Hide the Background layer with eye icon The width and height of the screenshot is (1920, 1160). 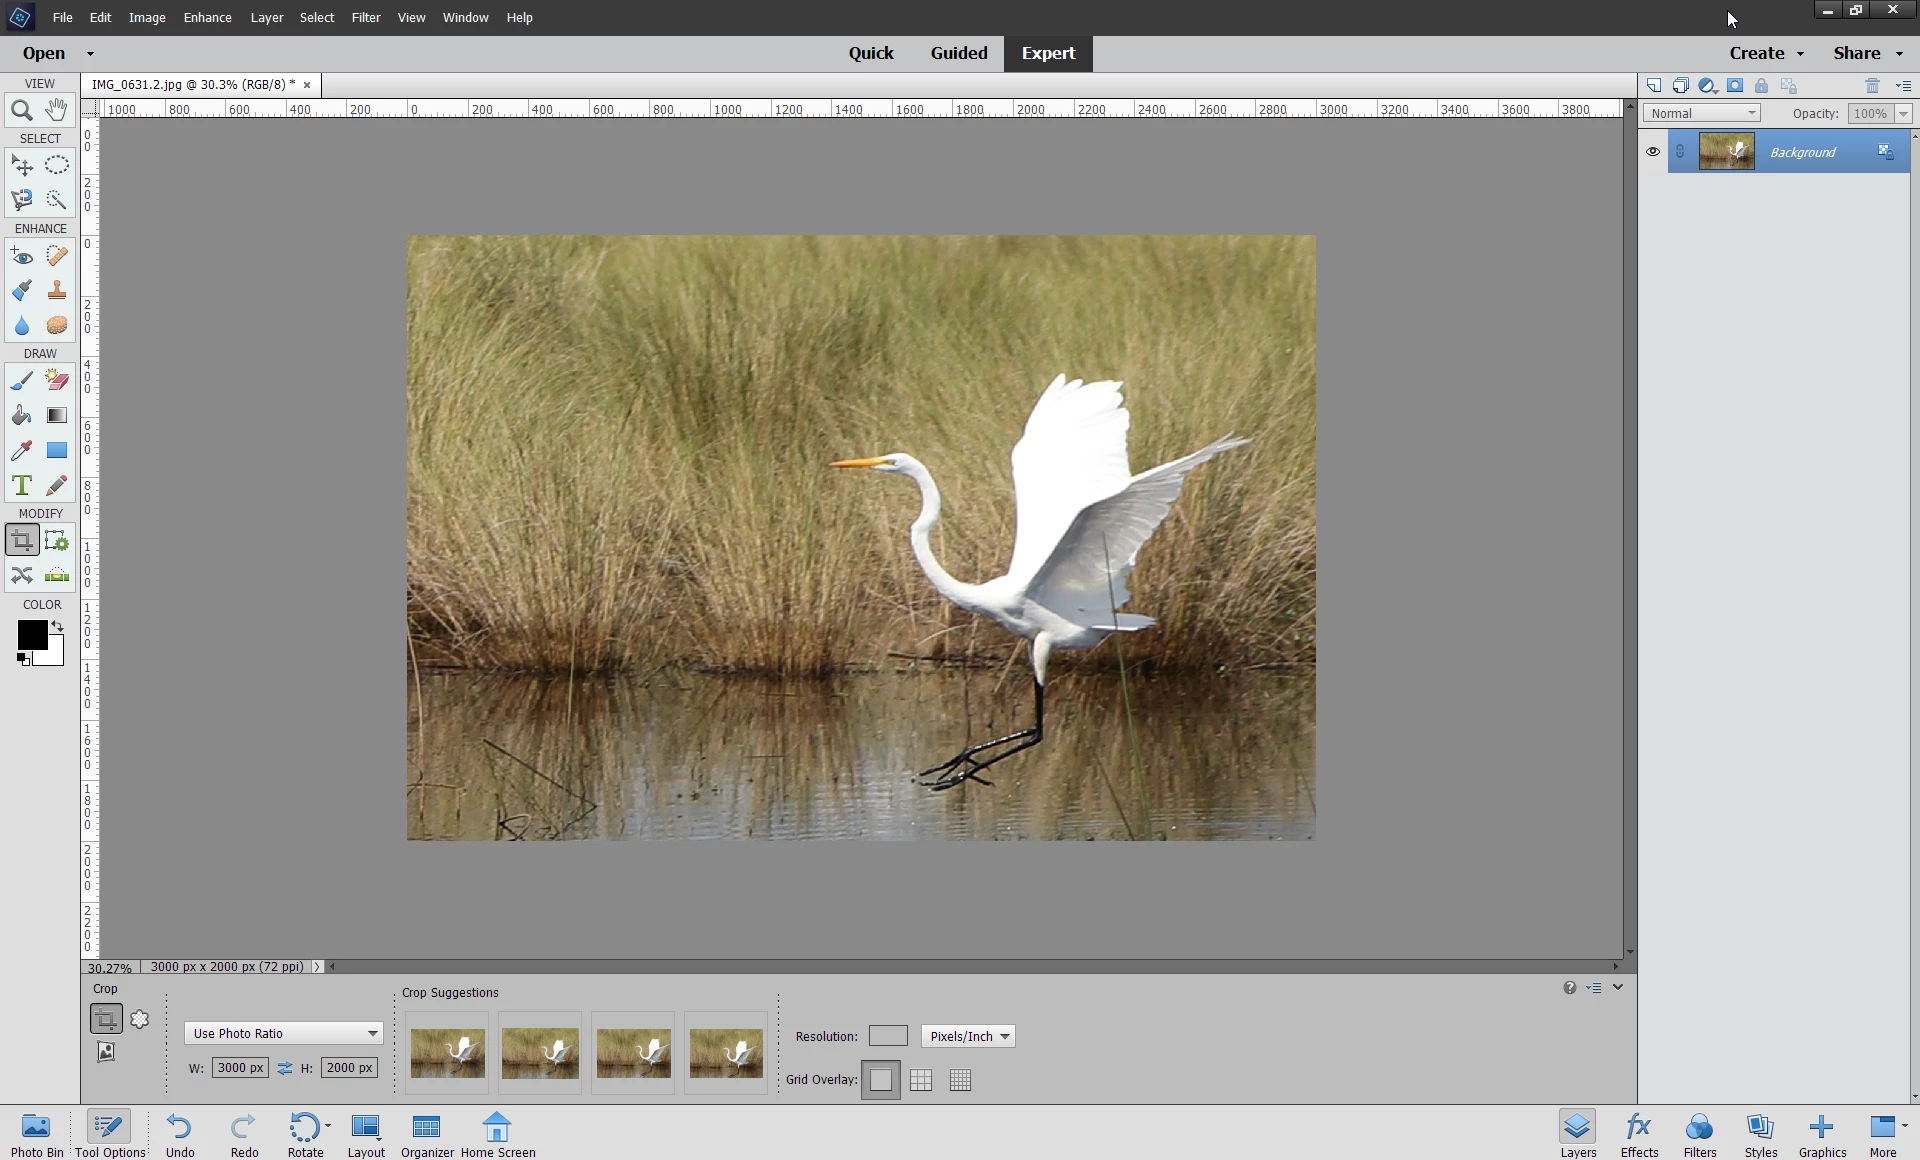[x=1652, y=152]
